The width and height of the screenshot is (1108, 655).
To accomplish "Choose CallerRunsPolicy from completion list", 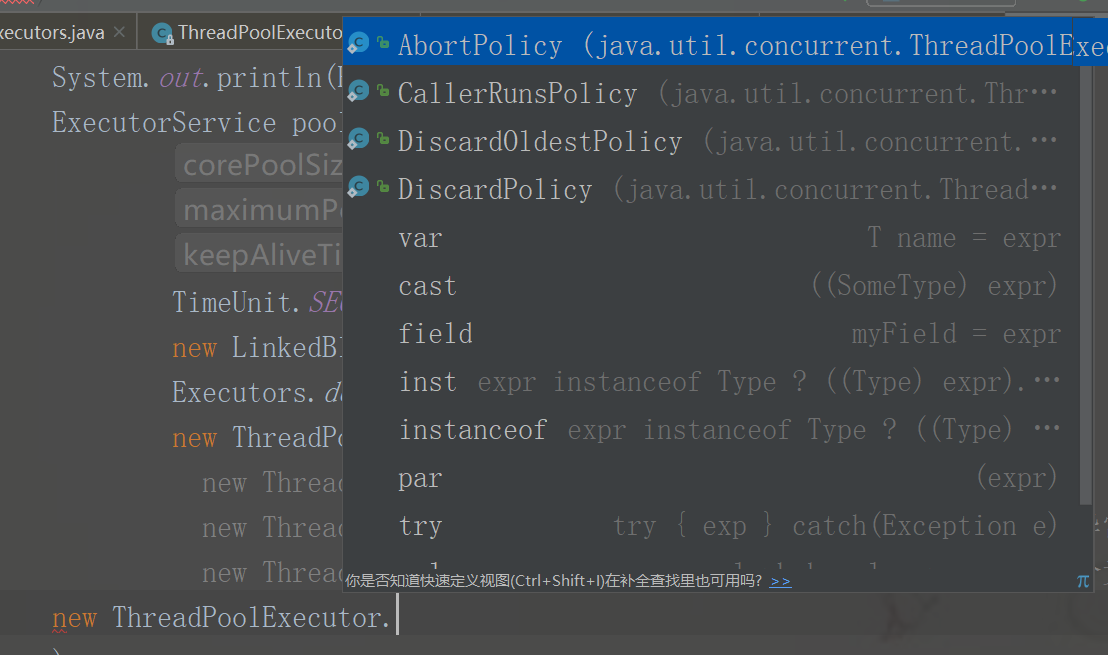I will tap(712, 93).
